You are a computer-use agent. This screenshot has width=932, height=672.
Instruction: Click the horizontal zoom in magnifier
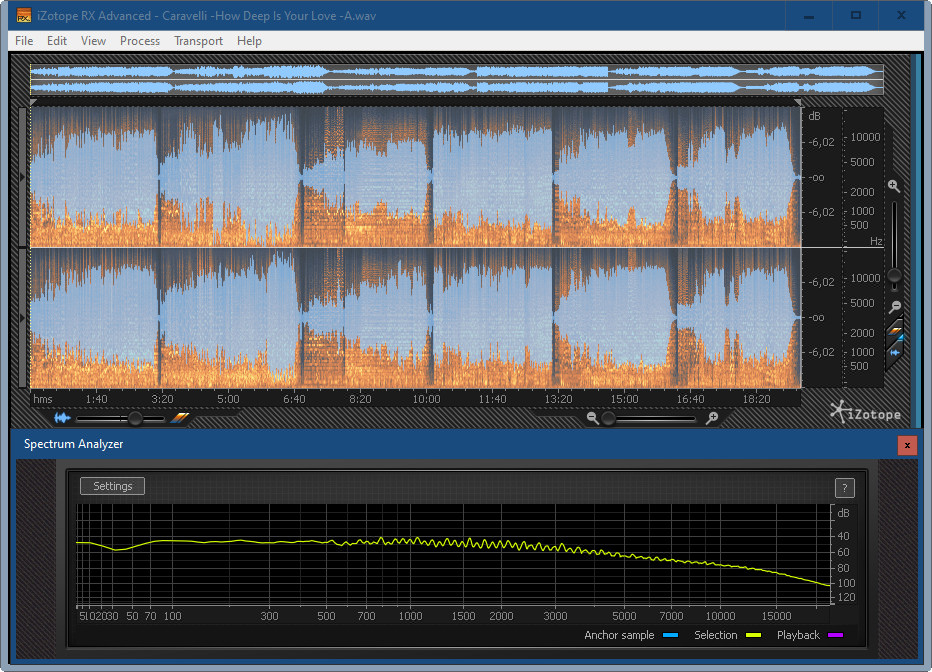[711, 418]
